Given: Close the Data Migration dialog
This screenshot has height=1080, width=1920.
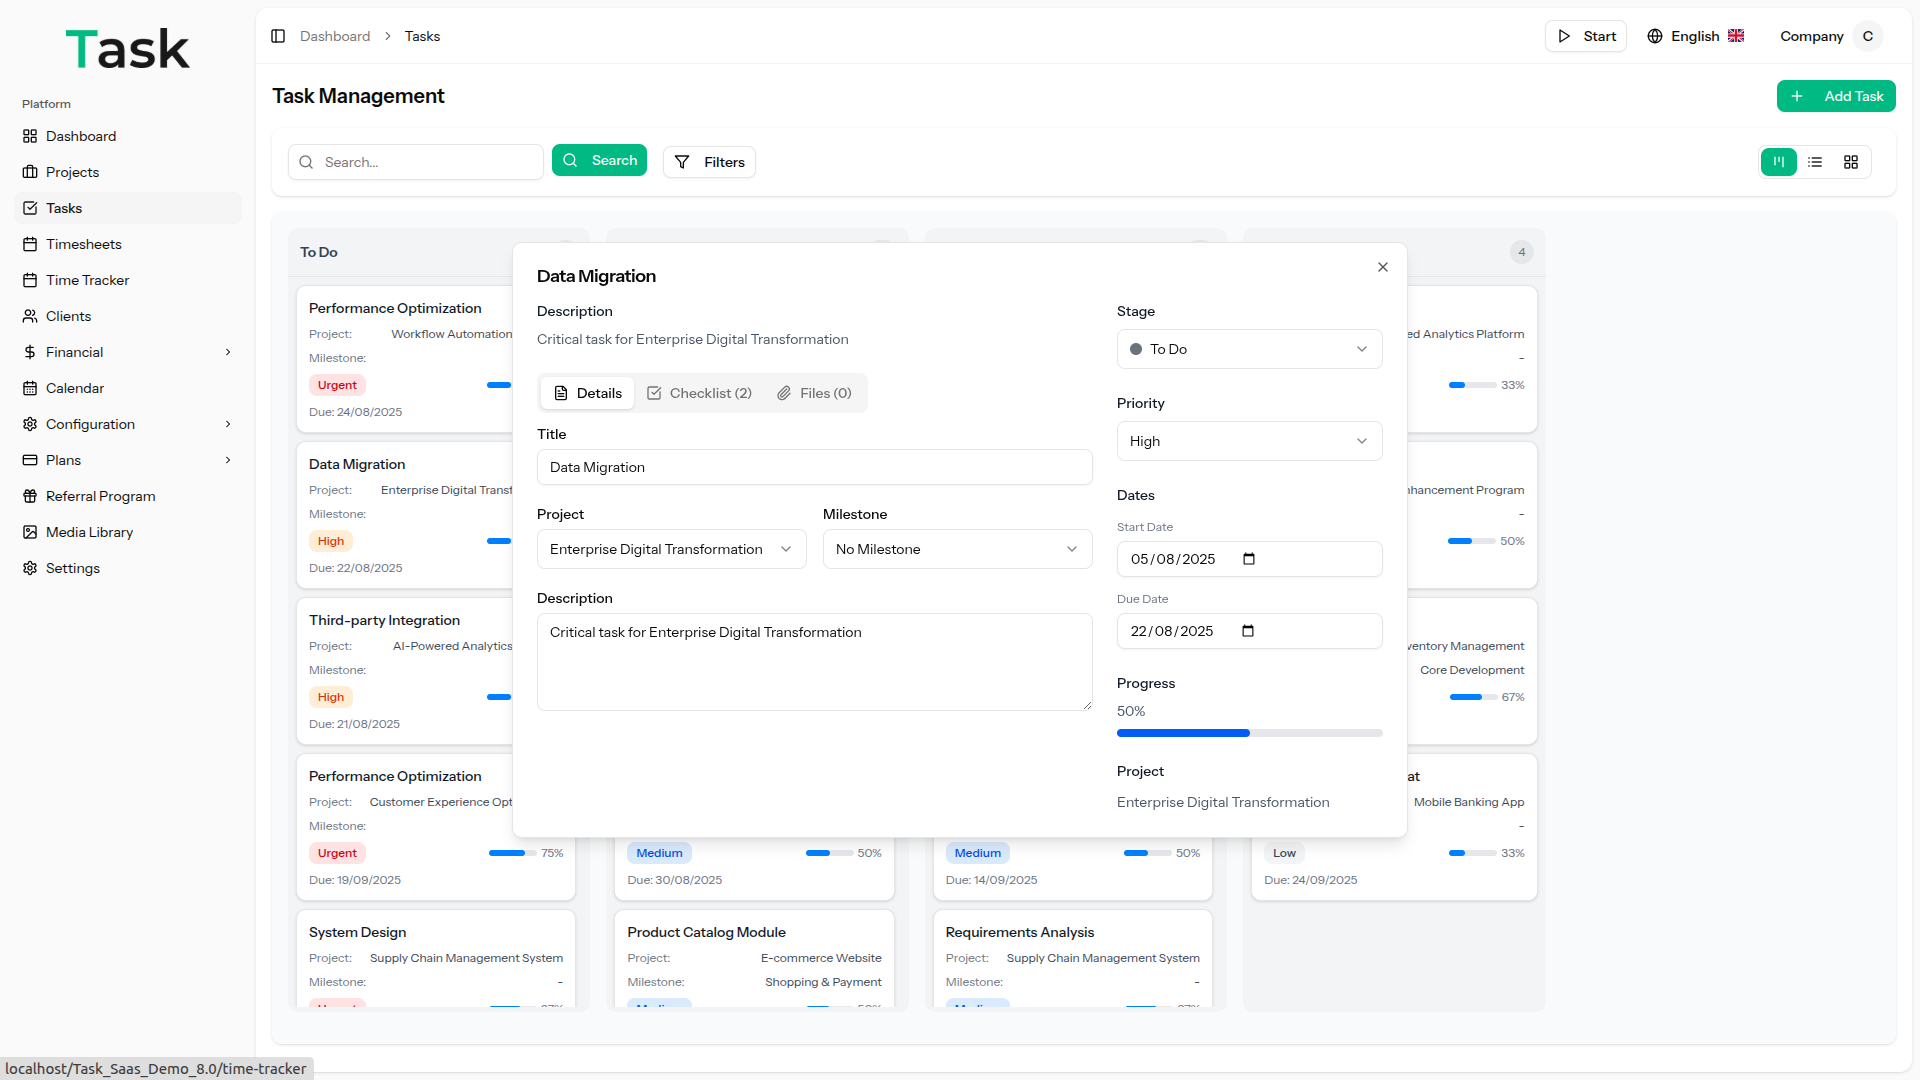Looking at the screenshot, I should point(1383,267).
